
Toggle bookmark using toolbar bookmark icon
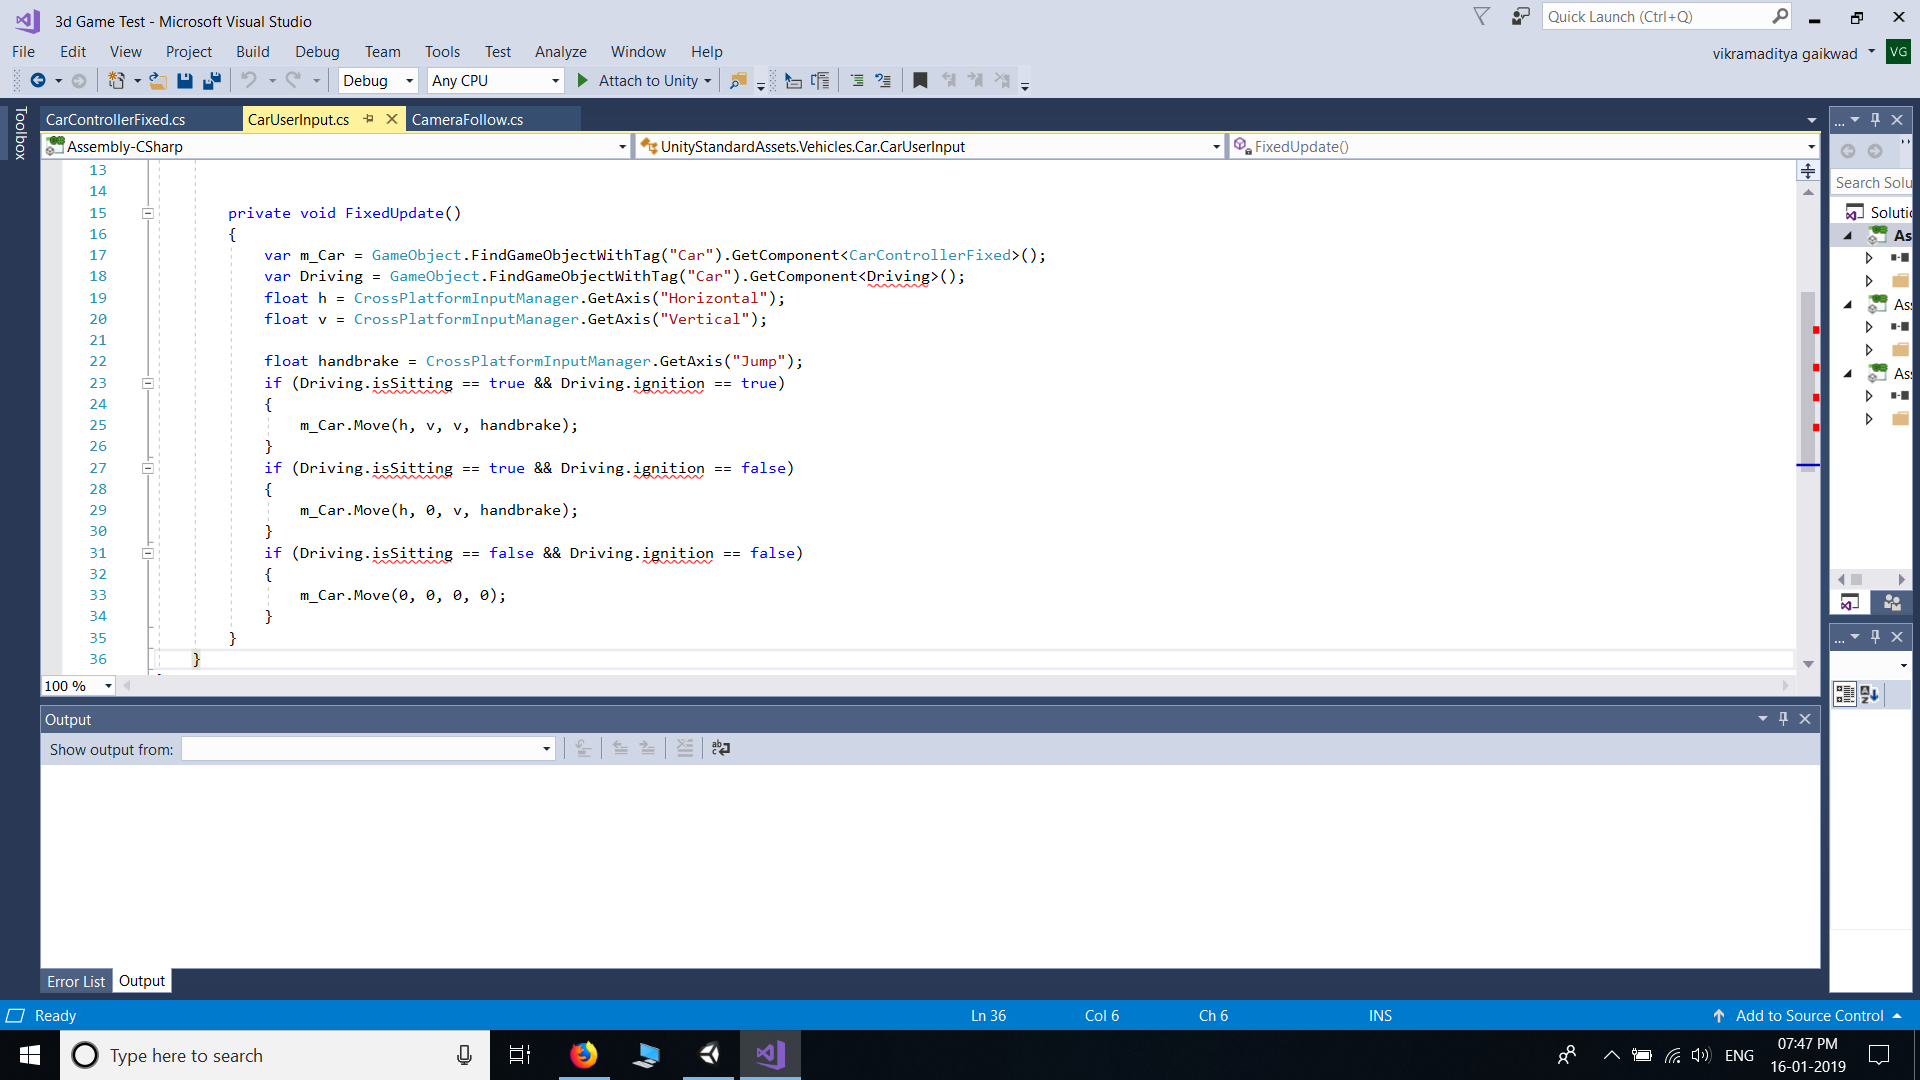[x=920, y=81]
